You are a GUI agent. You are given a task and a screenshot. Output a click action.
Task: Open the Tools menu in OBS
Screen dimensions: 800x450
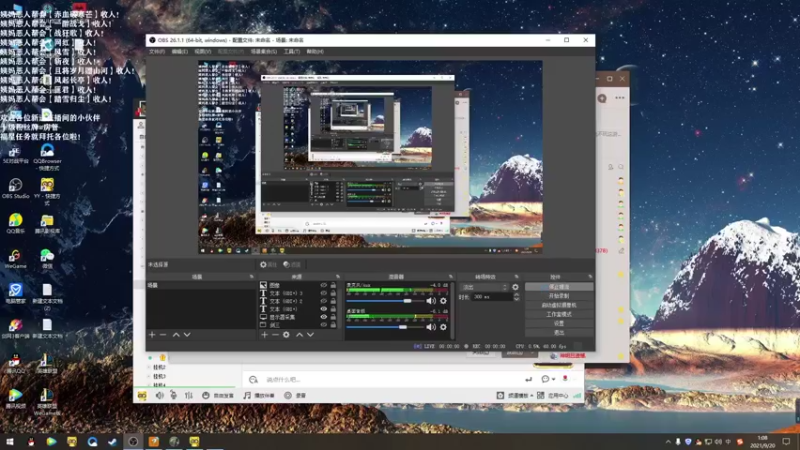click(x=291, y=52)
